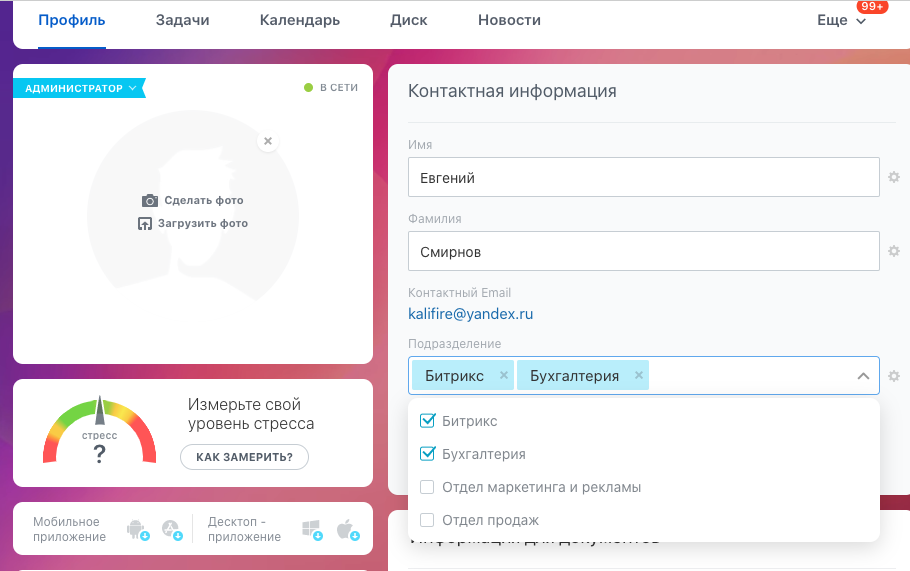
Task: Check Отдел маркетинга и рекламы
Action: (x=427, y=487)
